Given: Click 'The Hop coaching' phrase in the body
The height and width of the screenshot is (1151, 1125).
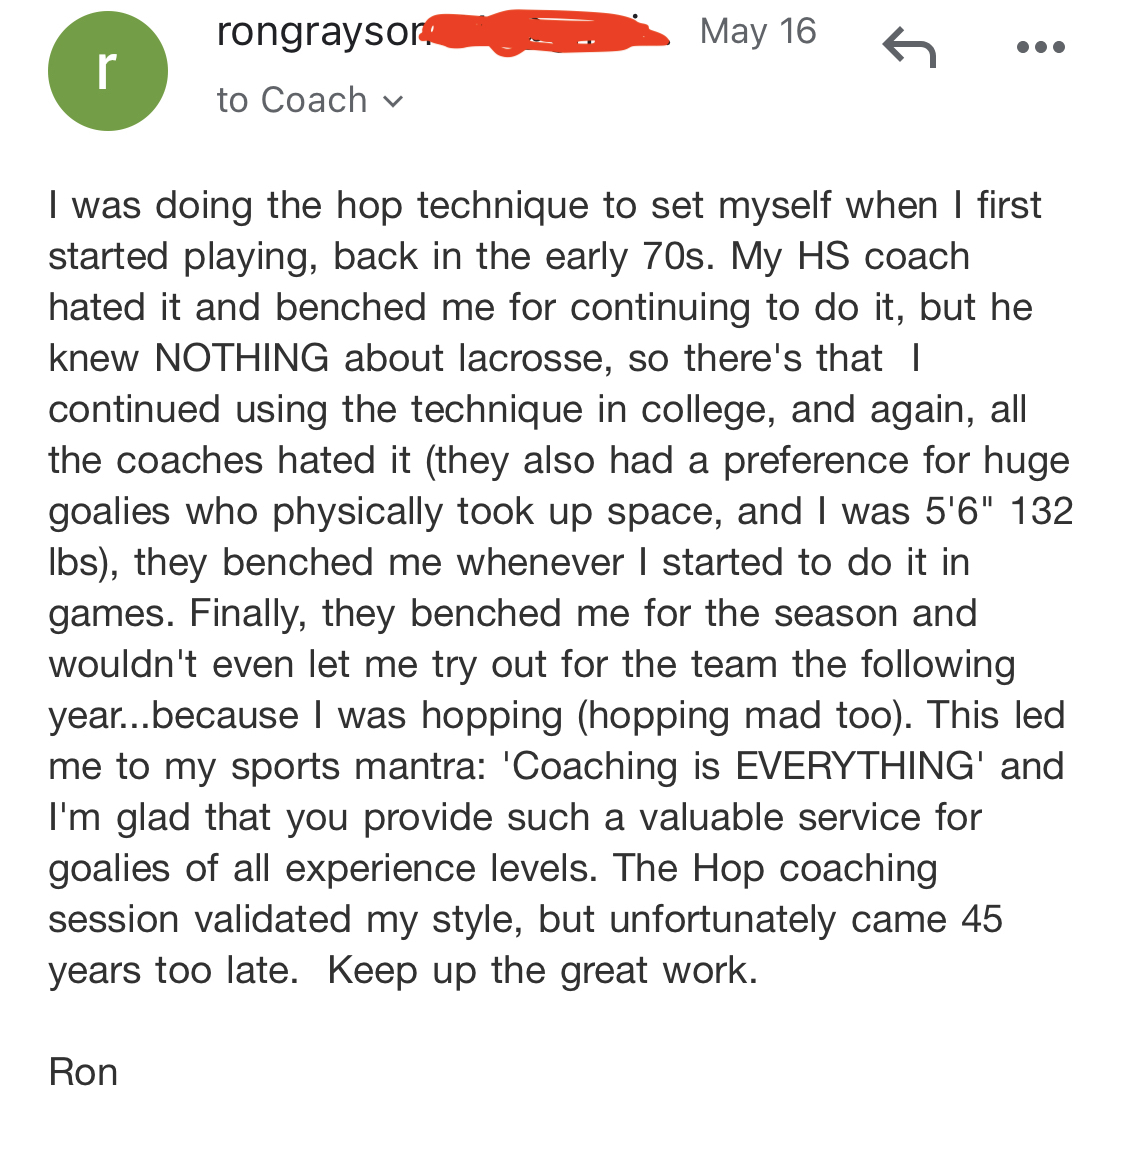Looking at the screenshot, I should coord(775,869).
